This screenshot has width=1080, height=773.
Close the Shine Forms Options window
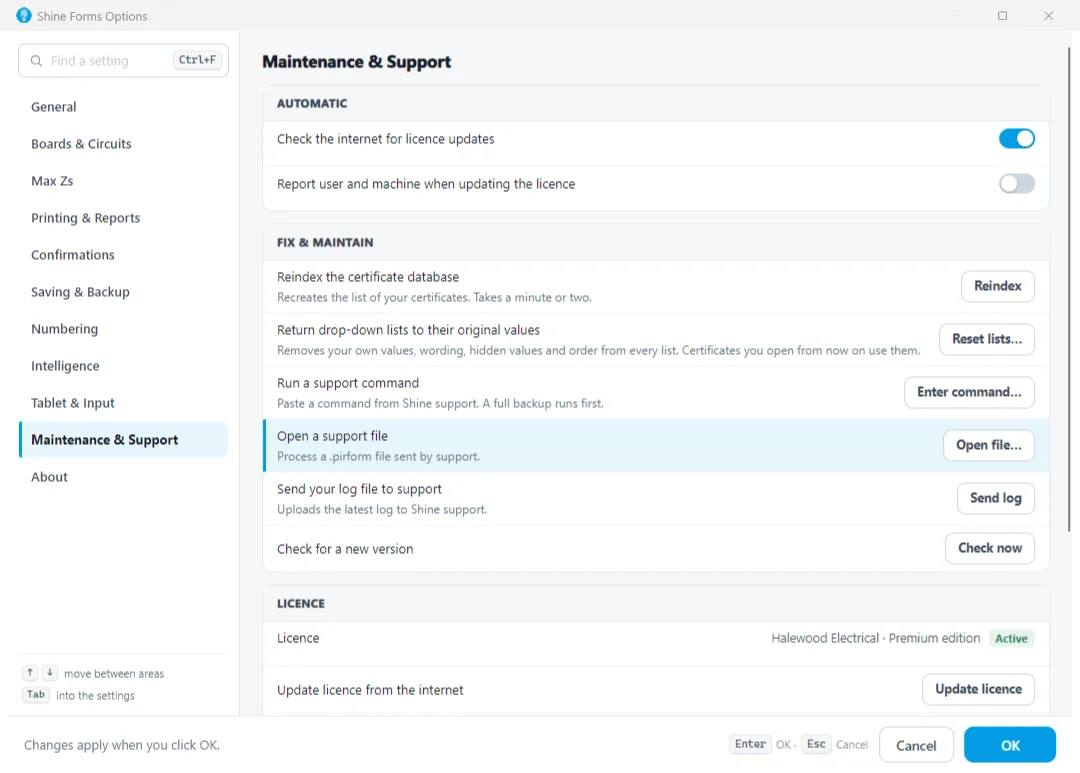point(1048,15)
